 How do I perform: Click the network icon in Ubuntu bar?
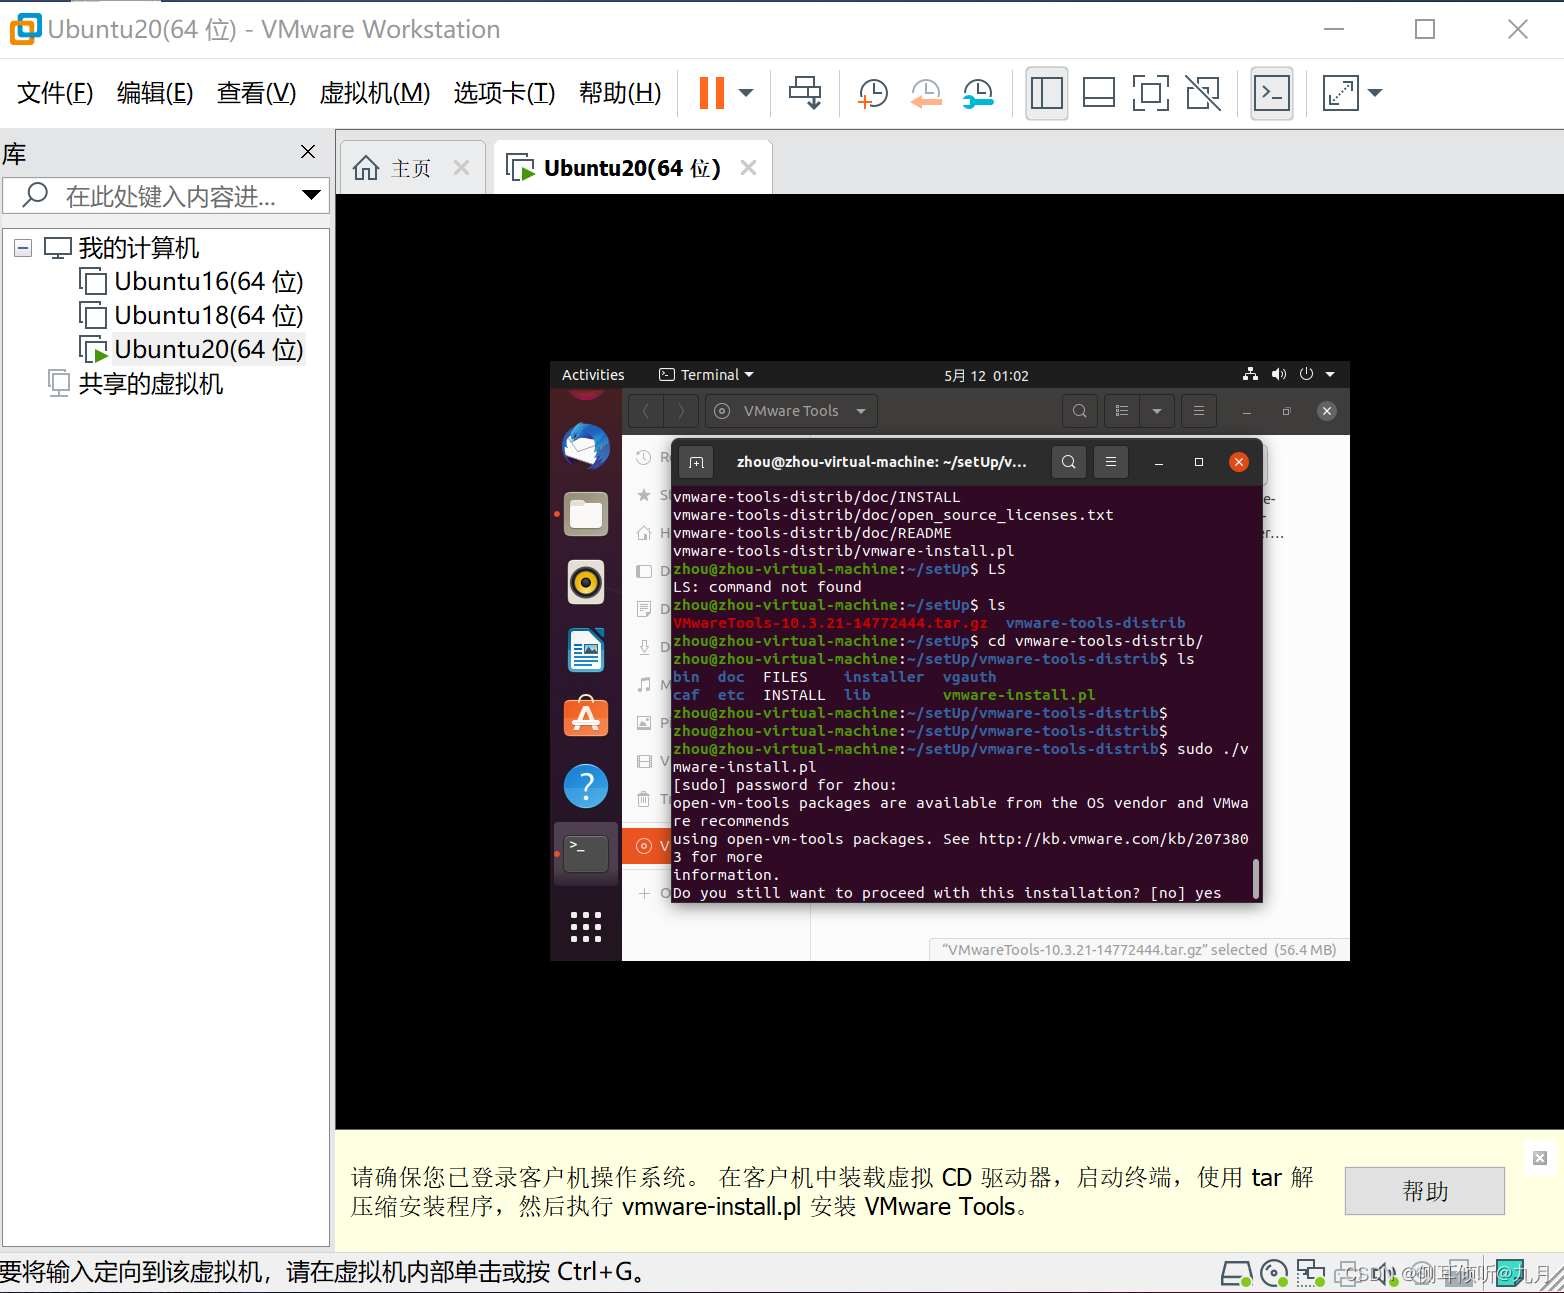1250,374
